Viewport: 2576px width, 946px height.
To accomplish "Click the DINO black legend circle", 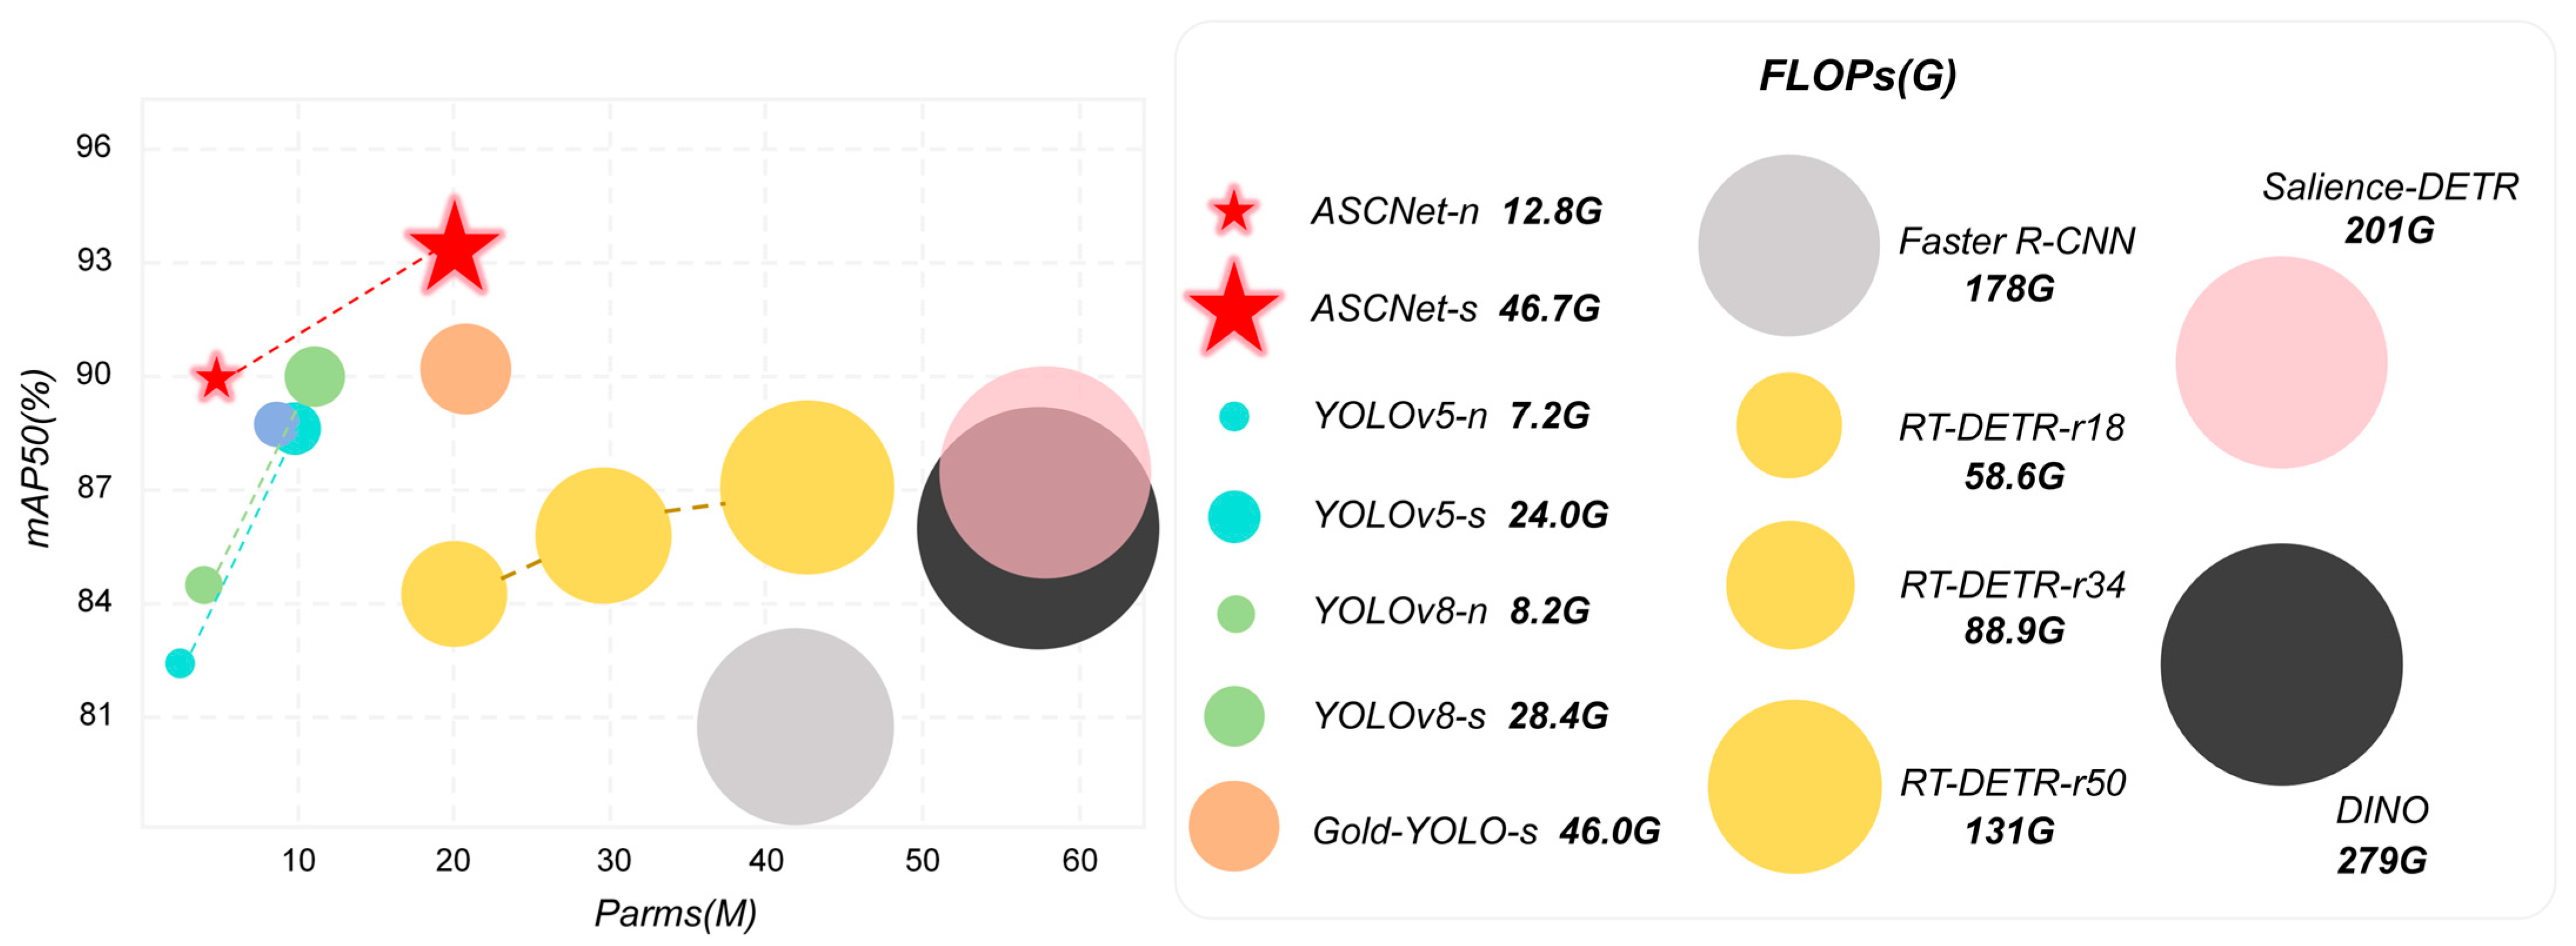I will click(x=2281, y=664).
